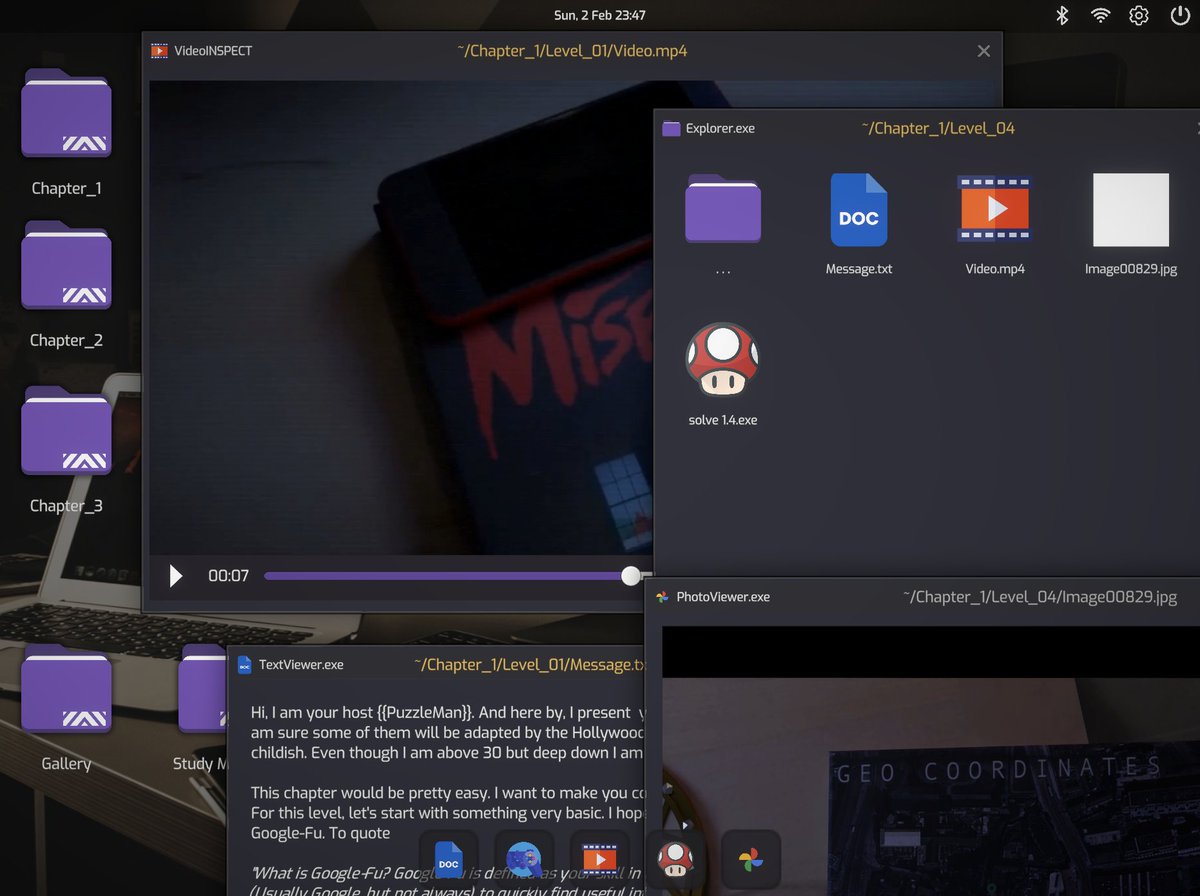Open the document viewer dock icon
The image size is (1200, 896).
coord(448,860)
